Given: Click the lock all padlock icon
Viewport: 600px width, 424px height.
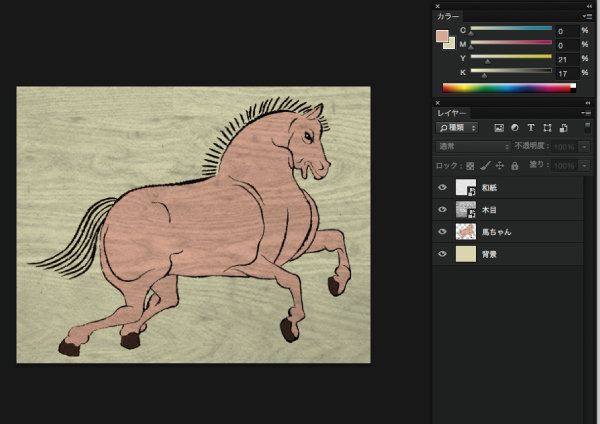Looking at the screenshot, I should coord(514,165).
